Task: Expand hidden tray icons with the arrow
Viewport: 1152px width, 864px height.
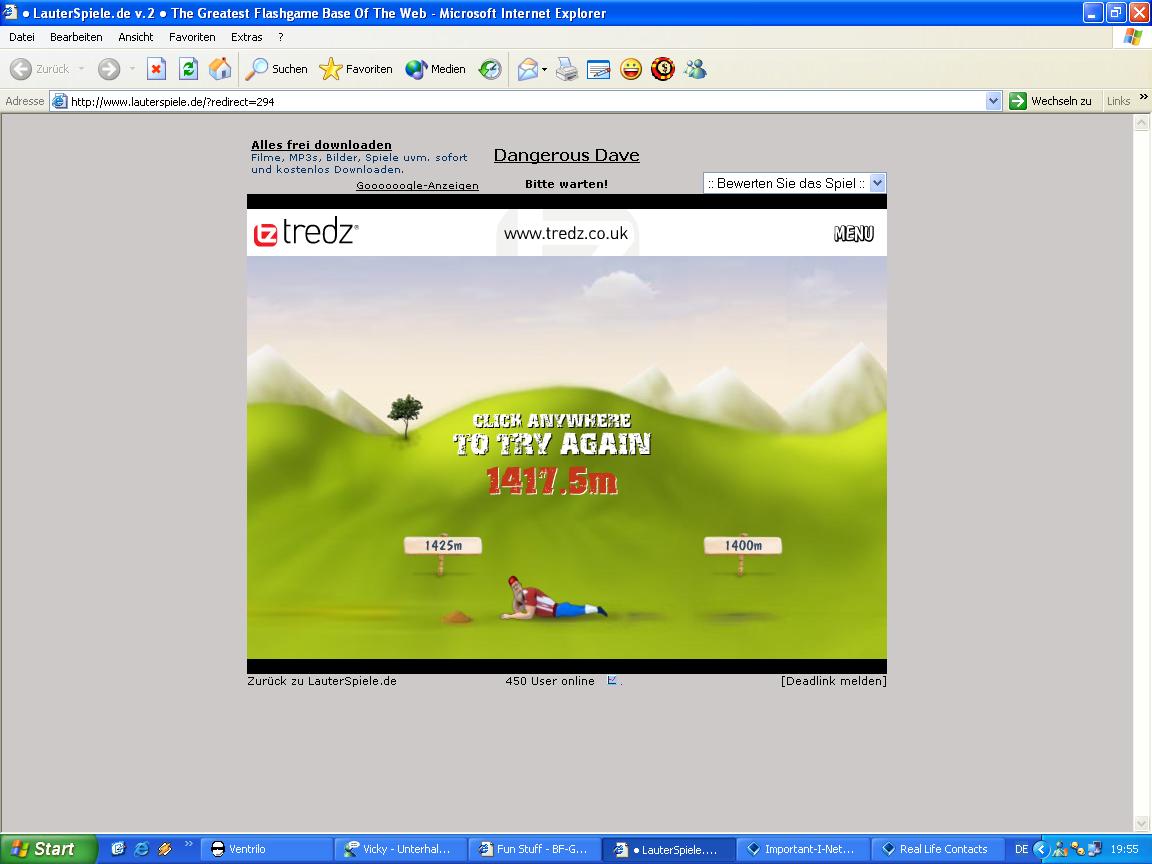Action: (x=1040, y=849)
